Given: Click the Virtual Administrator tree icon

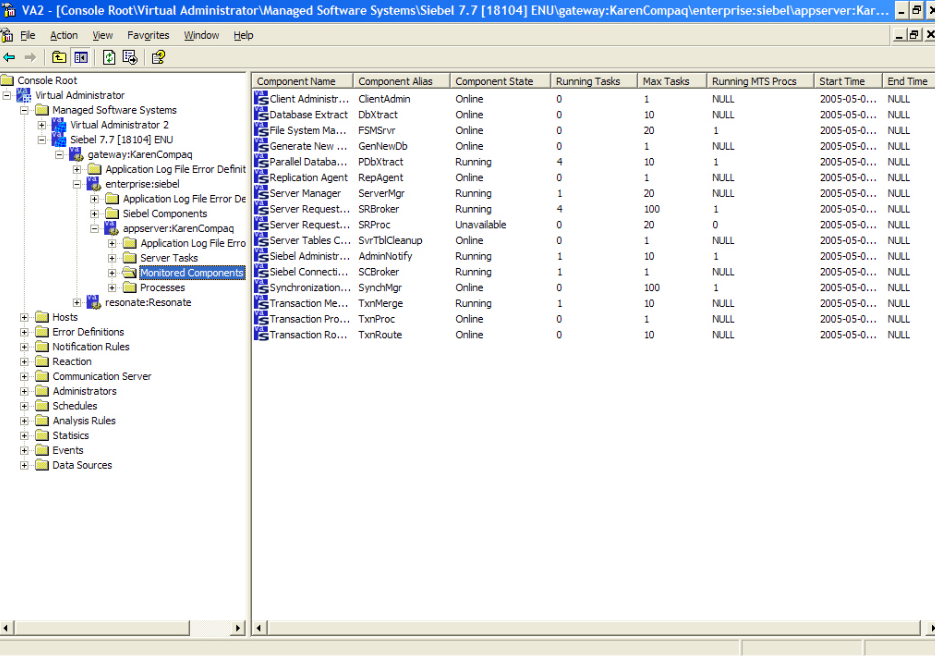Looking at the screenshot, I should coord(24,95).
